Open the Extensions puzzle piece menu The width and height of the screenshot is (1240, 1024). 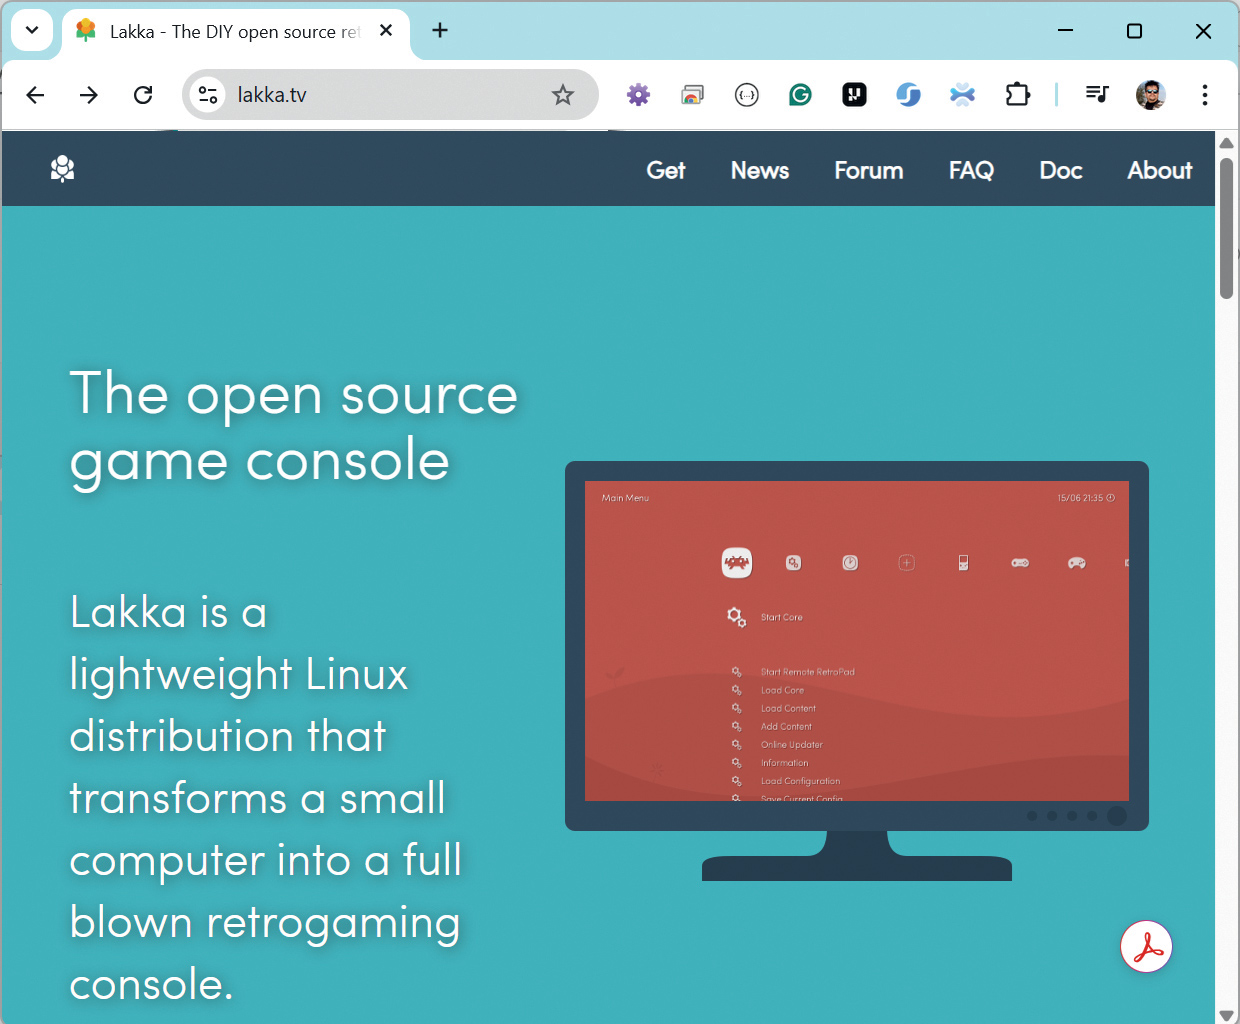[x=1017, y=95]
